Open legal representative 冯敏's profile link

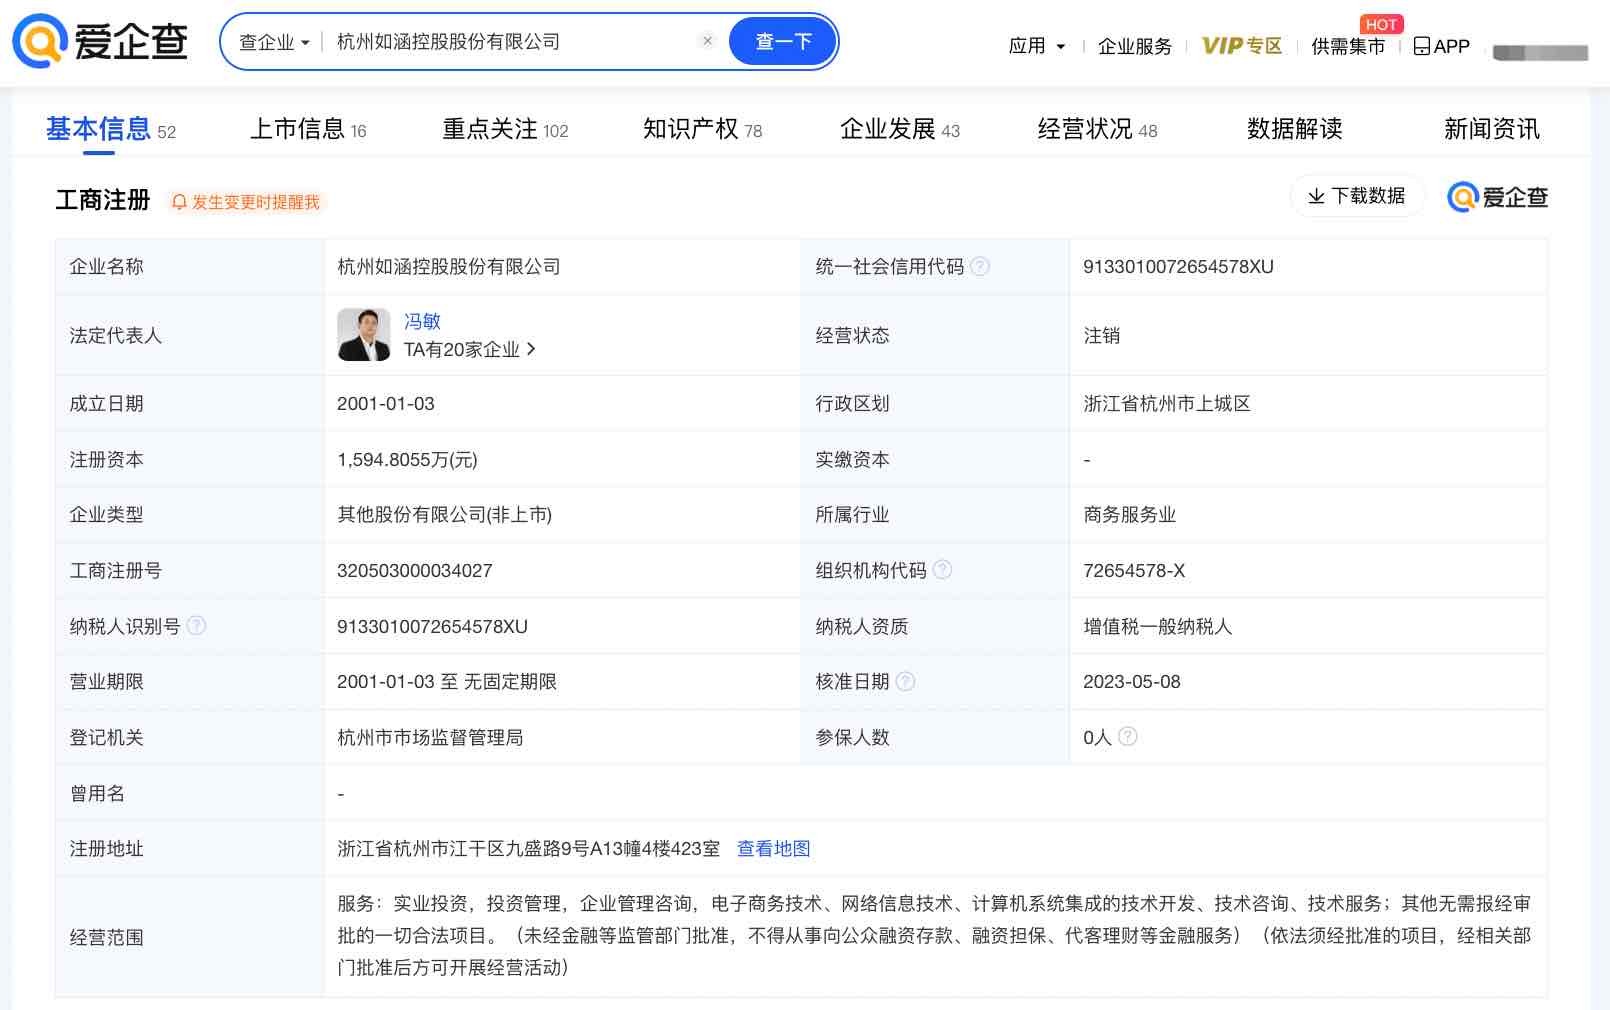coord(422,321)
